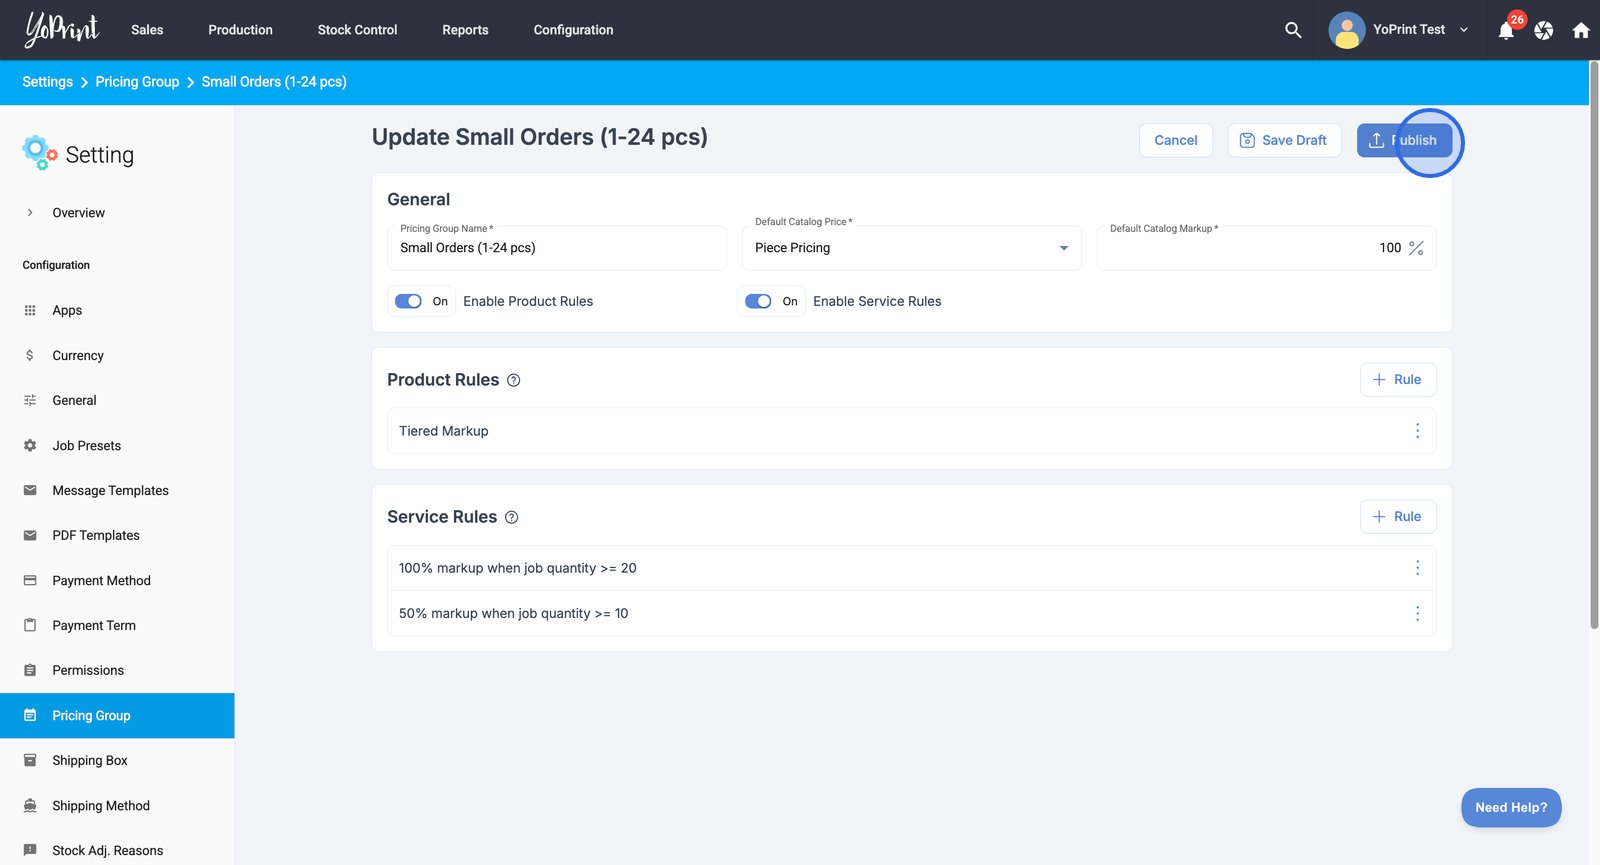The height and width of the screenshot is (865, 1600).
Task: Open the notifications bell
Action: pos(1506,30)
